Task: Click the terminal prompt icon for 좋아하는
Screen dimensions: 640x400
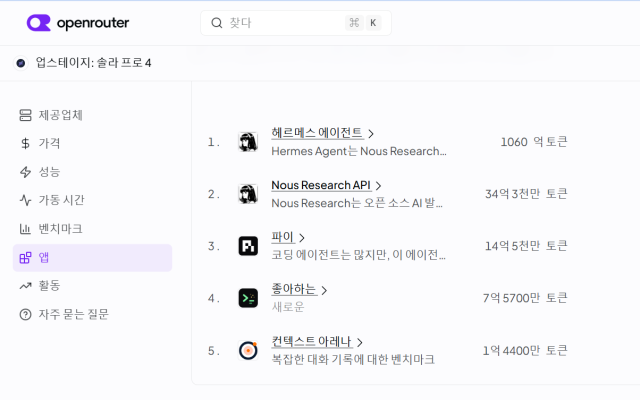Action: (248, 298)
